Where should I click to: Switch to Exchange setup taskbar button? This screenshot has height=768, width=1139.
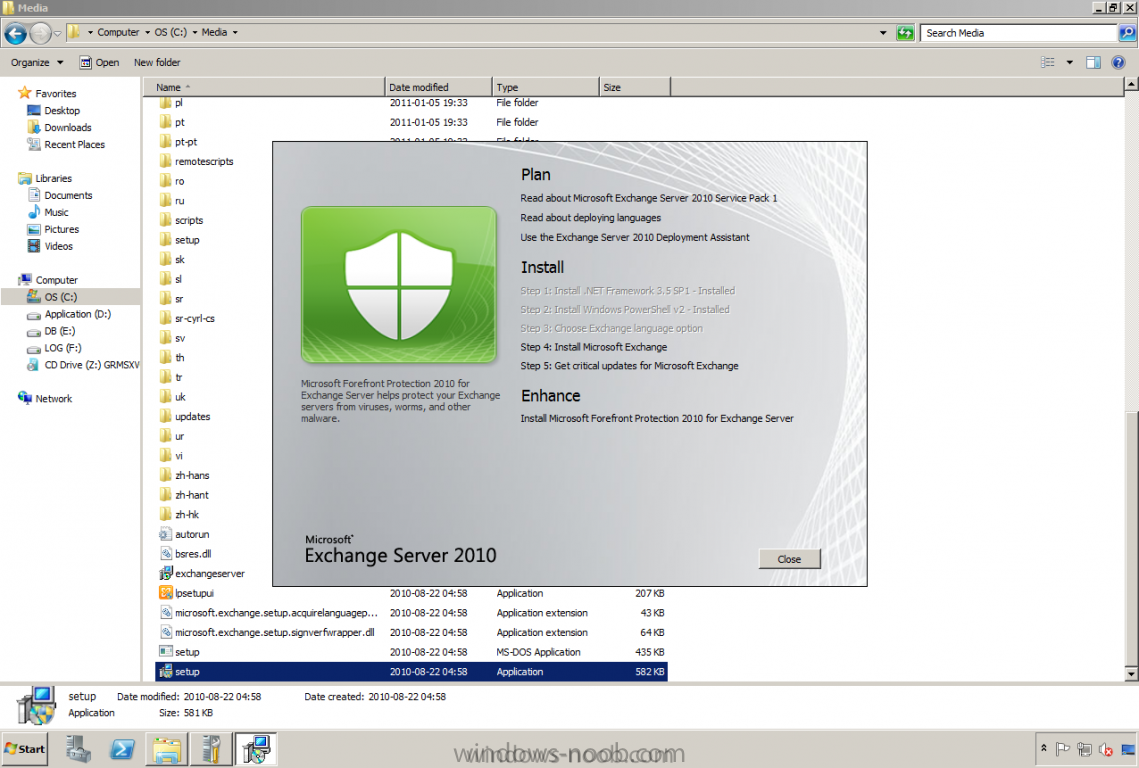[x=256, y=749]
